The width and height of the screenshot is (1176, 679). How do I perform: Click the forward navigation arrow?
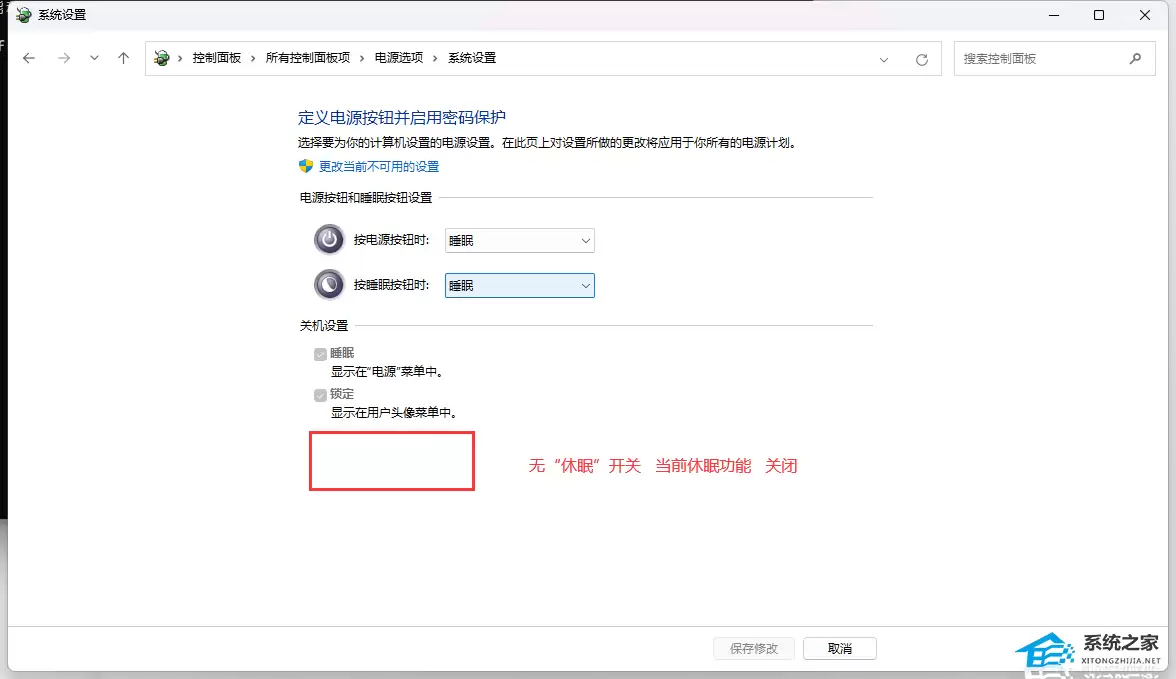pos(64,59)
